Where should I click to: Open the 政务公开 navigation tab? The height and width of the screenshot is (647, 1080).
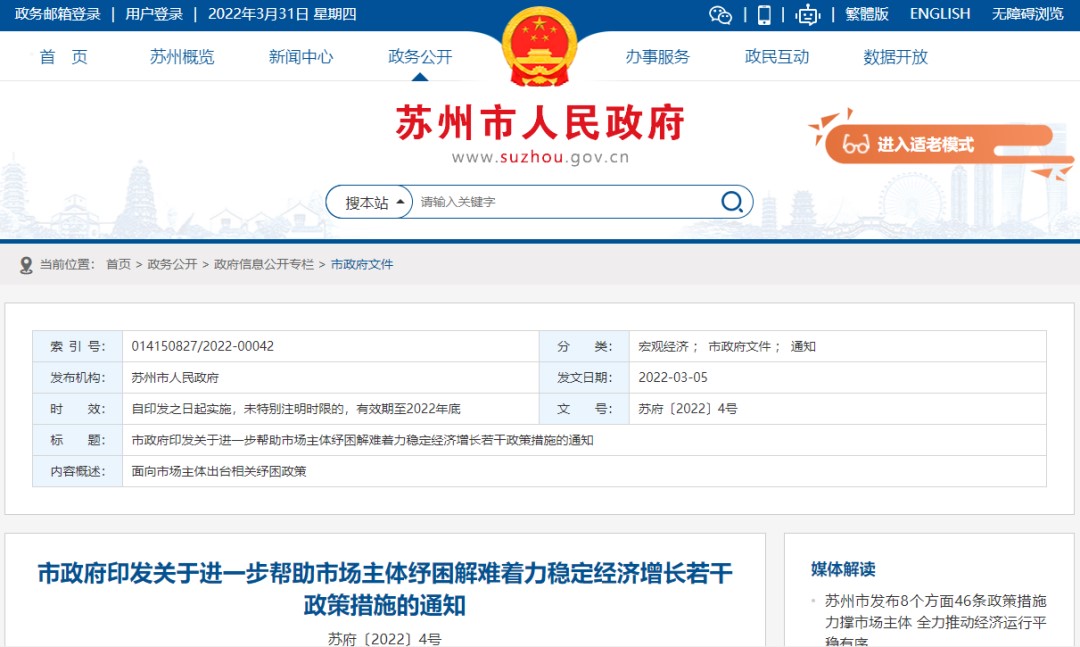click(x=420, y=57)
